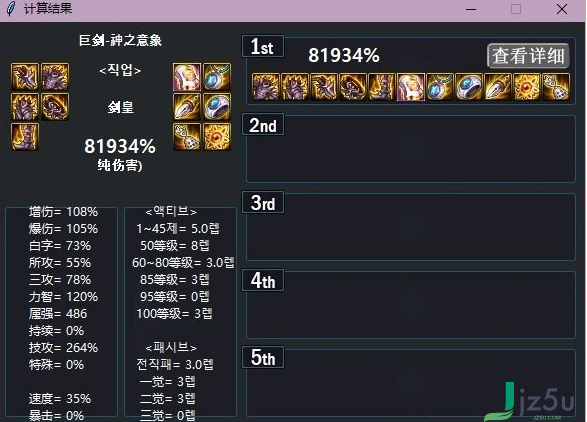Select the earring icon in right equipment grid
587x422 pixels.
click(x=187, y=137)
